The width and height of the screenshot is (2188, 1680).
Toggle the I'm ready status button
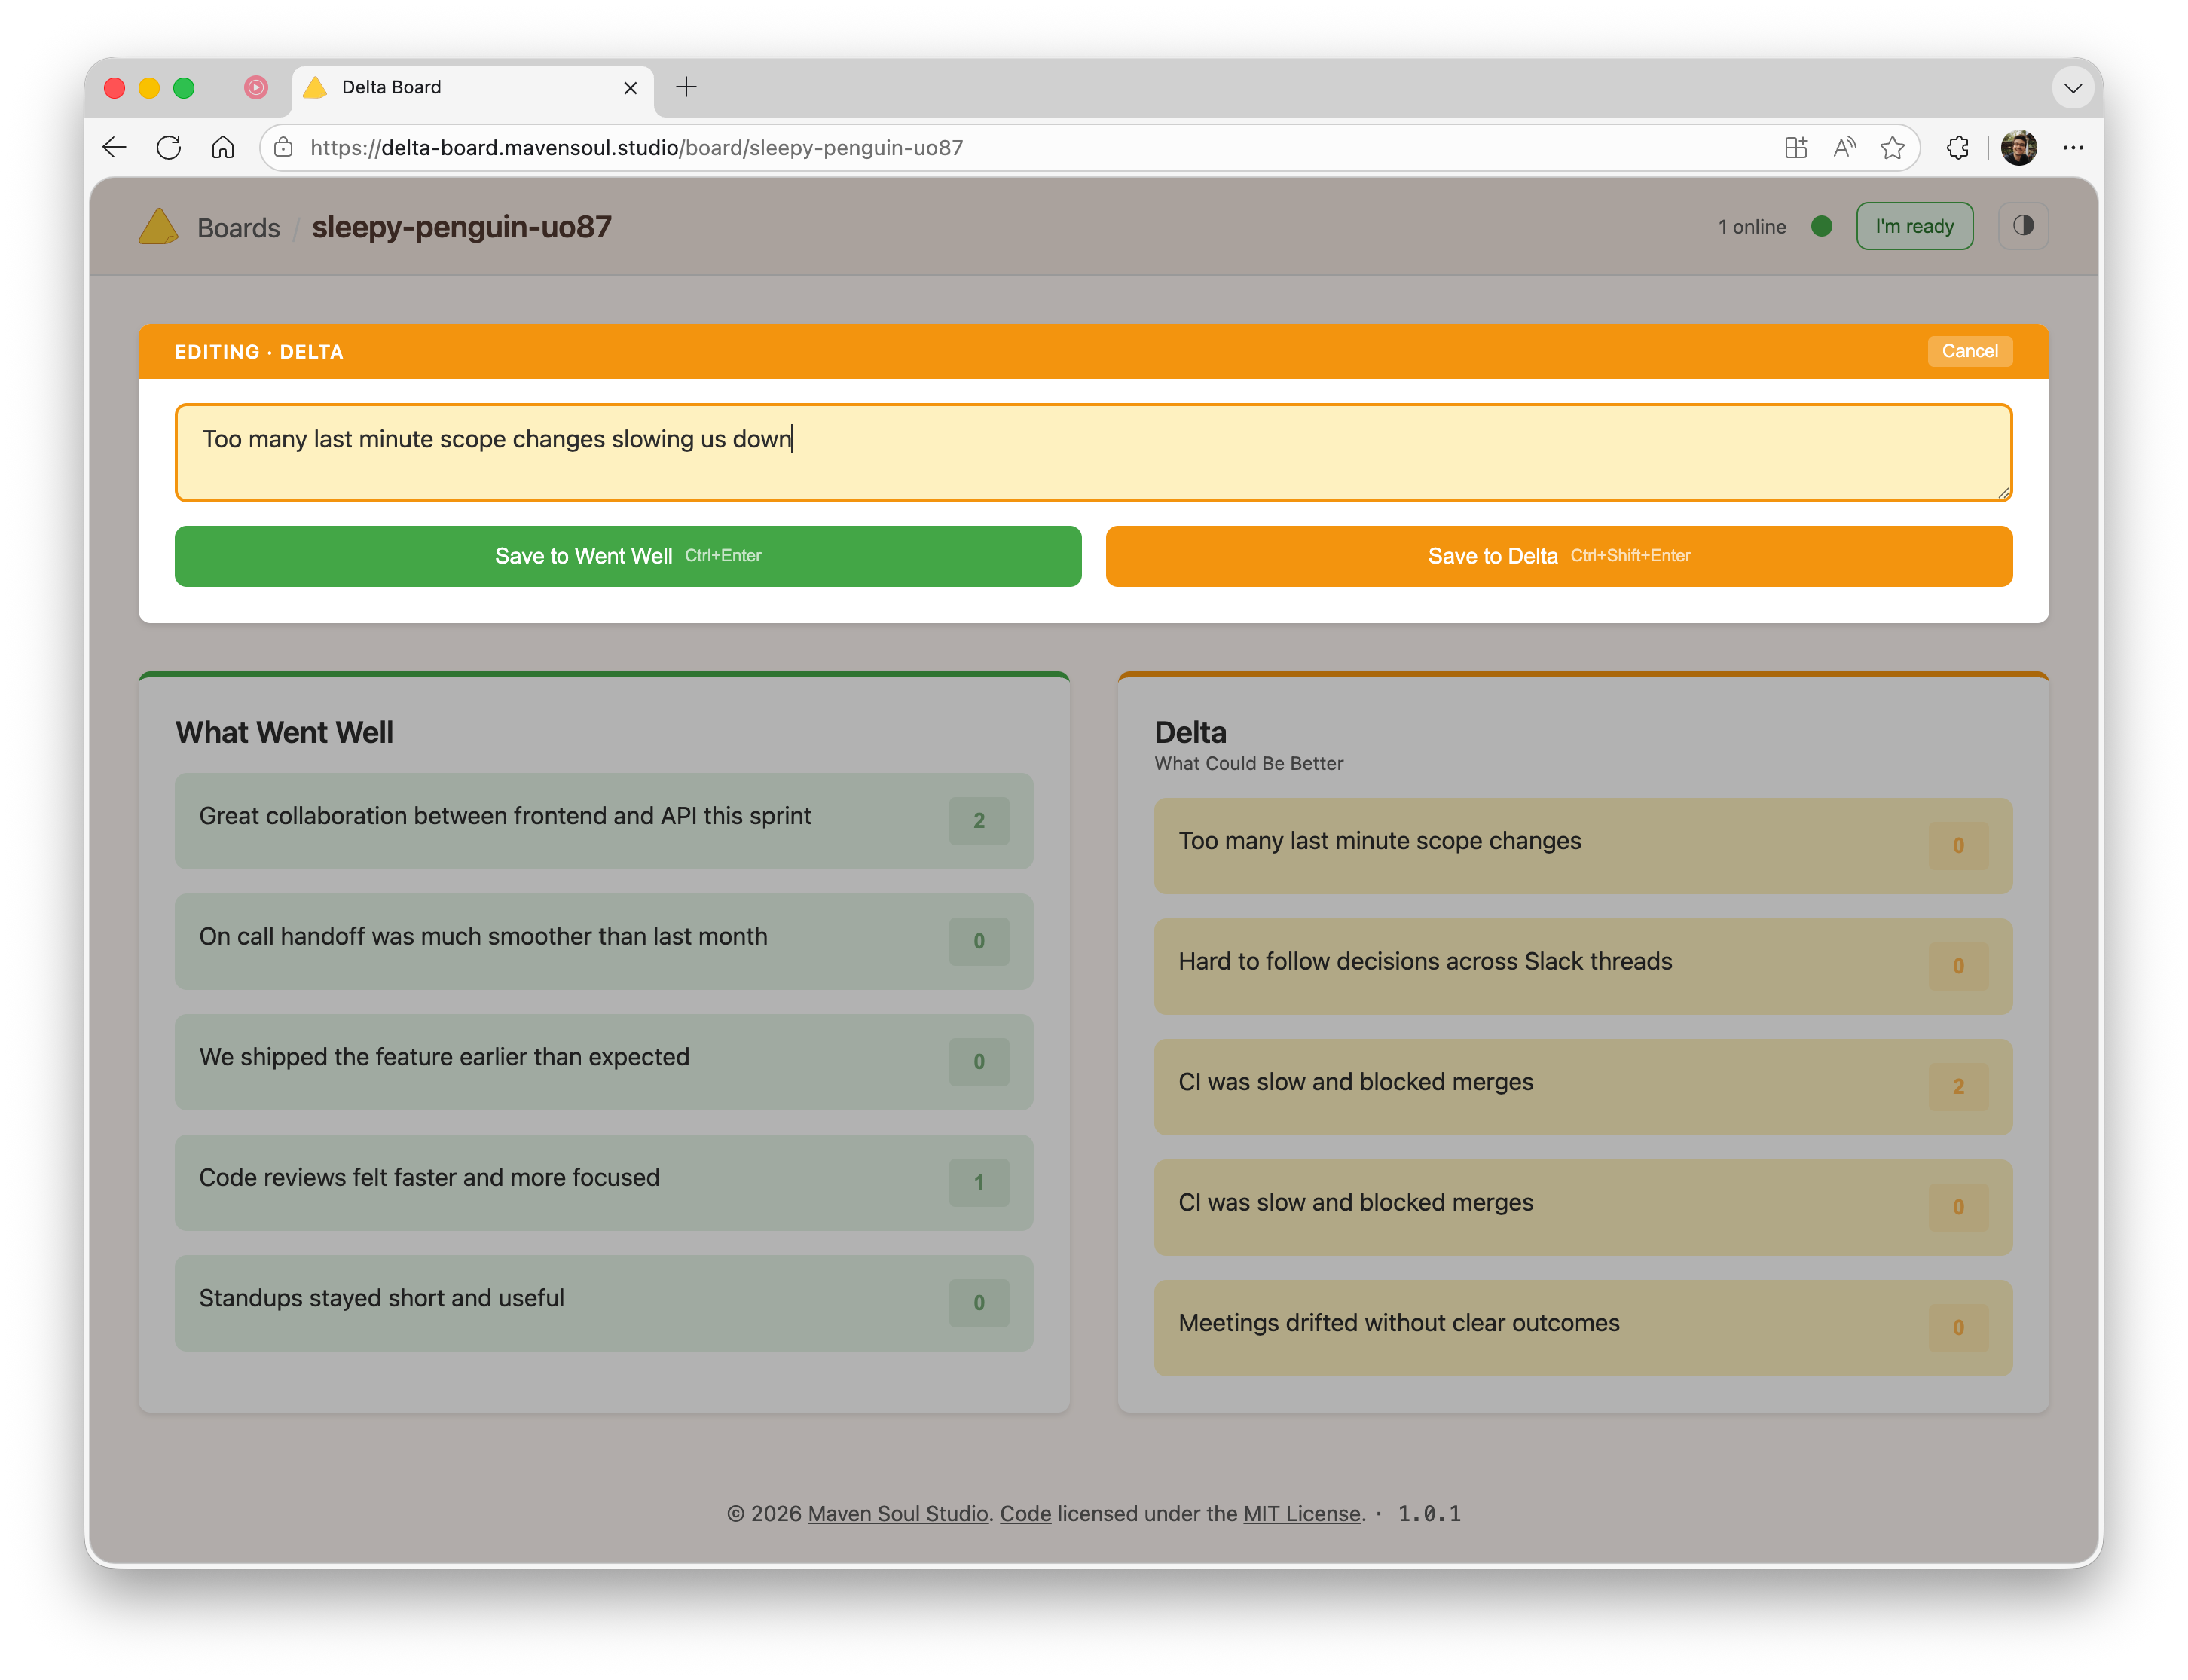(1914, 226)
